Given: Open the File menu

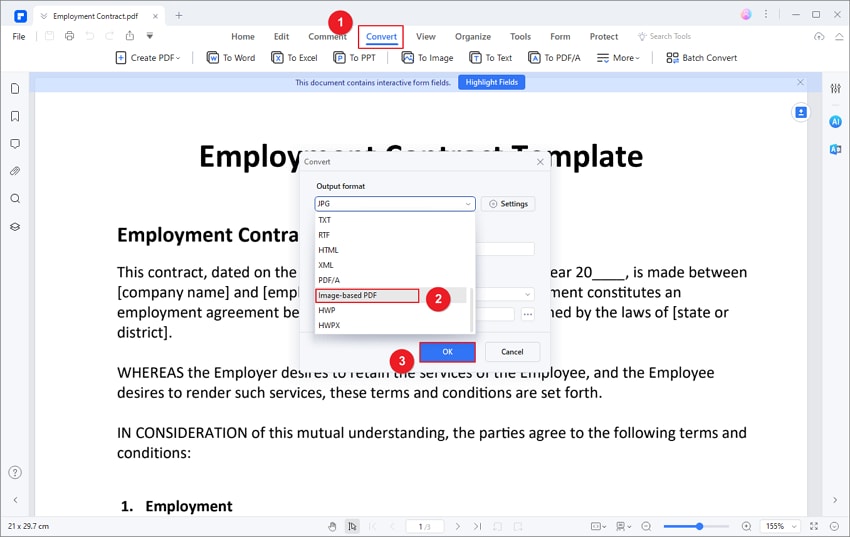Looking at the screenshot, I should (x=19, y=36).
